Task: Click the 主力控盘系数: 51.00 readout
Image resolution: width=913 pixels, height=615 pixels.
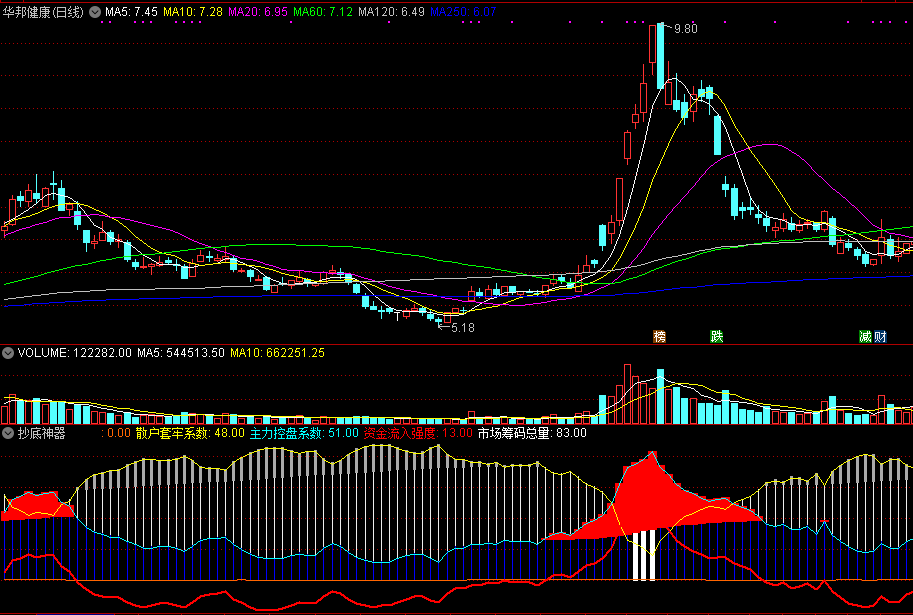Action: 305,433
